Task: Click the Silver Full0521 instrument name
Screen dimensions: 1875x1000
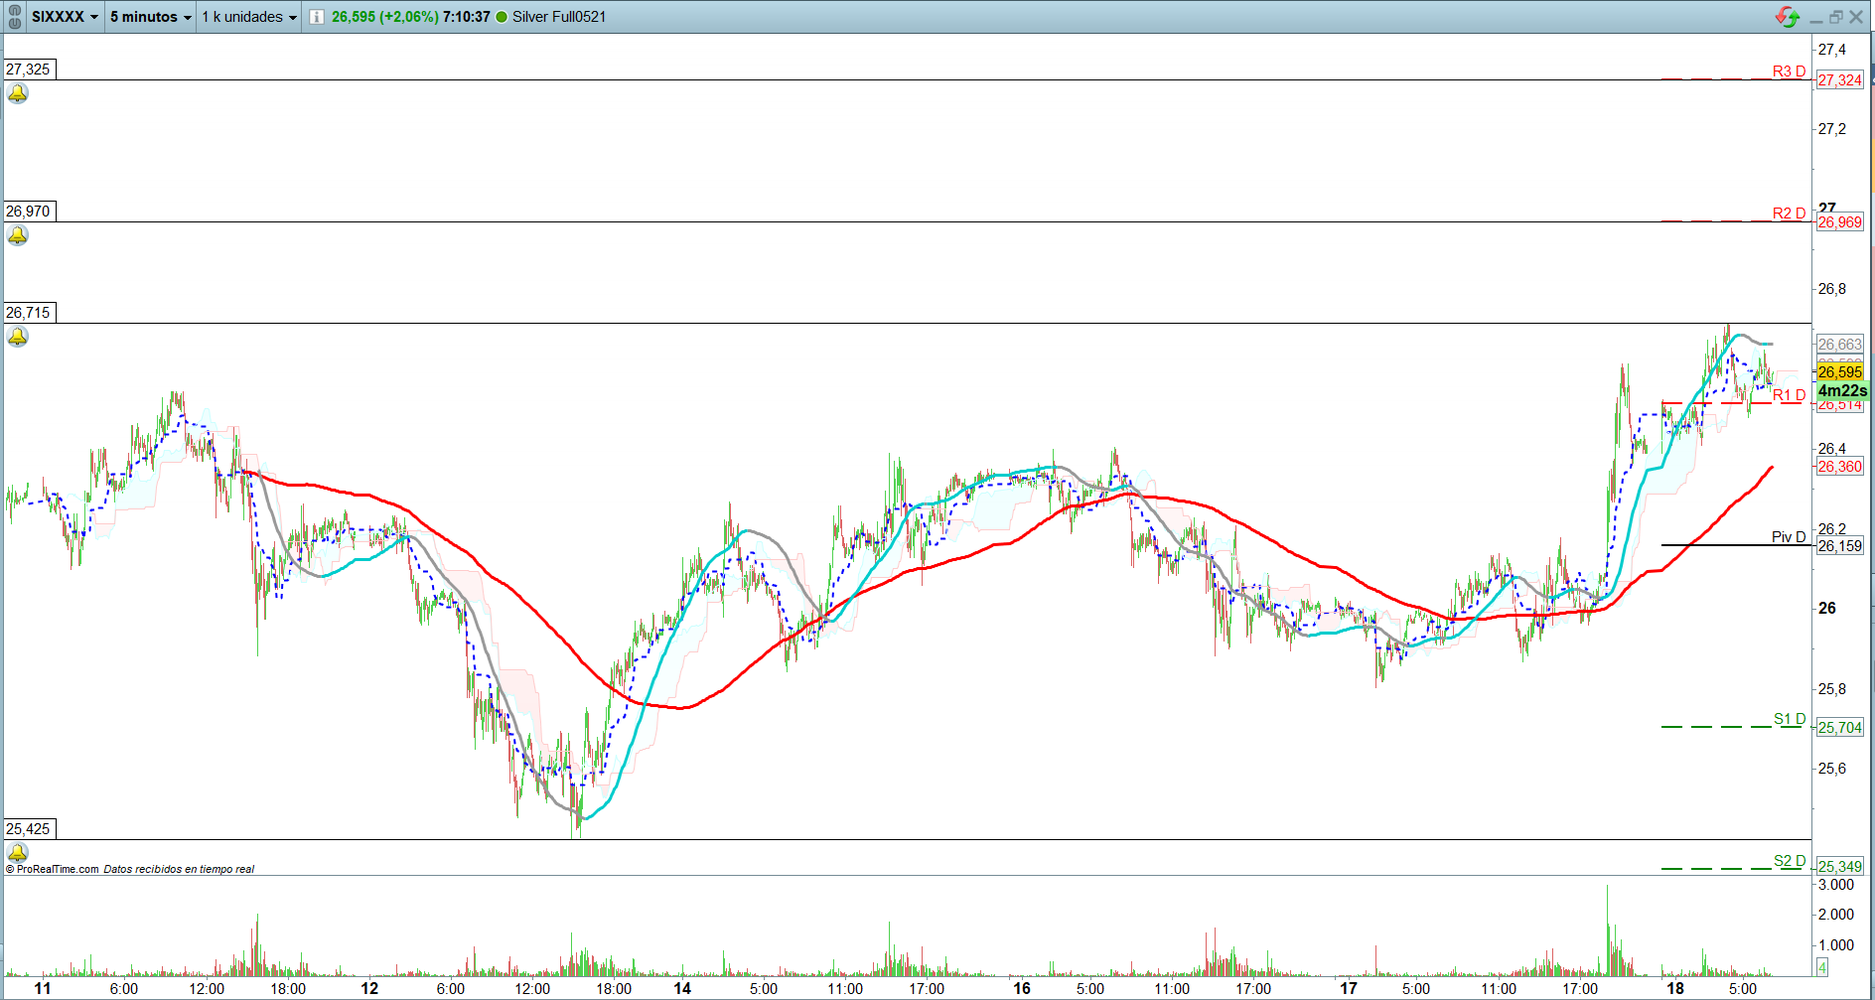Action: tap(559, 17)
